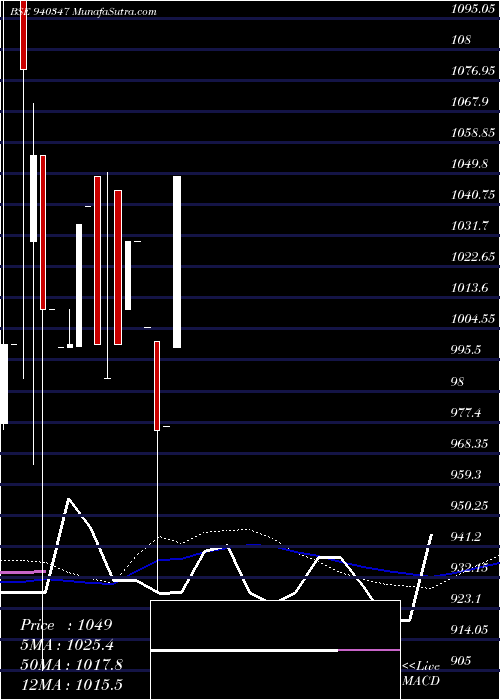Click the price label 1031.7
This screenshot has width=500, height=700.
pos(470,226)
